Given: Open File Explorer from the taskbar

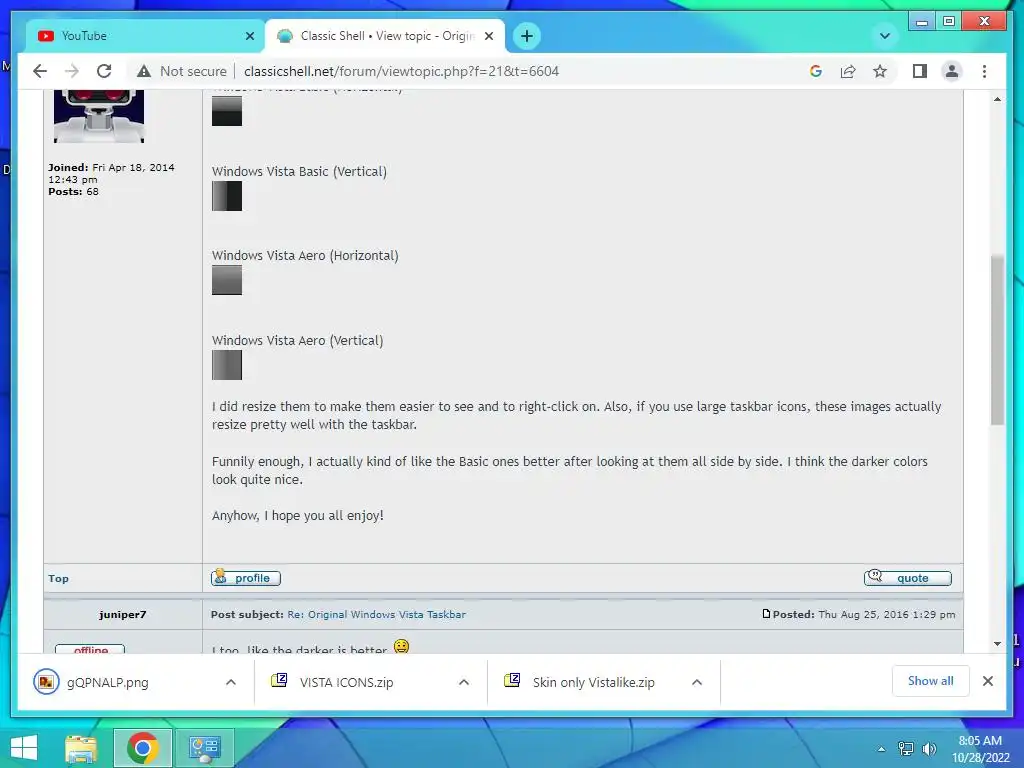Looking at the screenshot, I should (81, 748).
